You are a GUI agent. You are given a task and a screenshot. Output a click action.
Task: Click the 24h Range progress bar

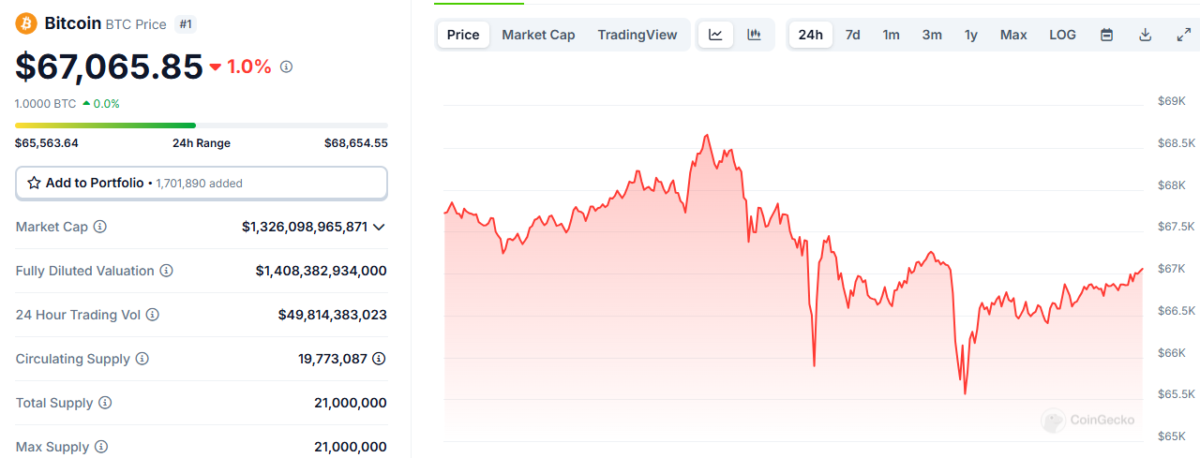click(x=201, y=125)
